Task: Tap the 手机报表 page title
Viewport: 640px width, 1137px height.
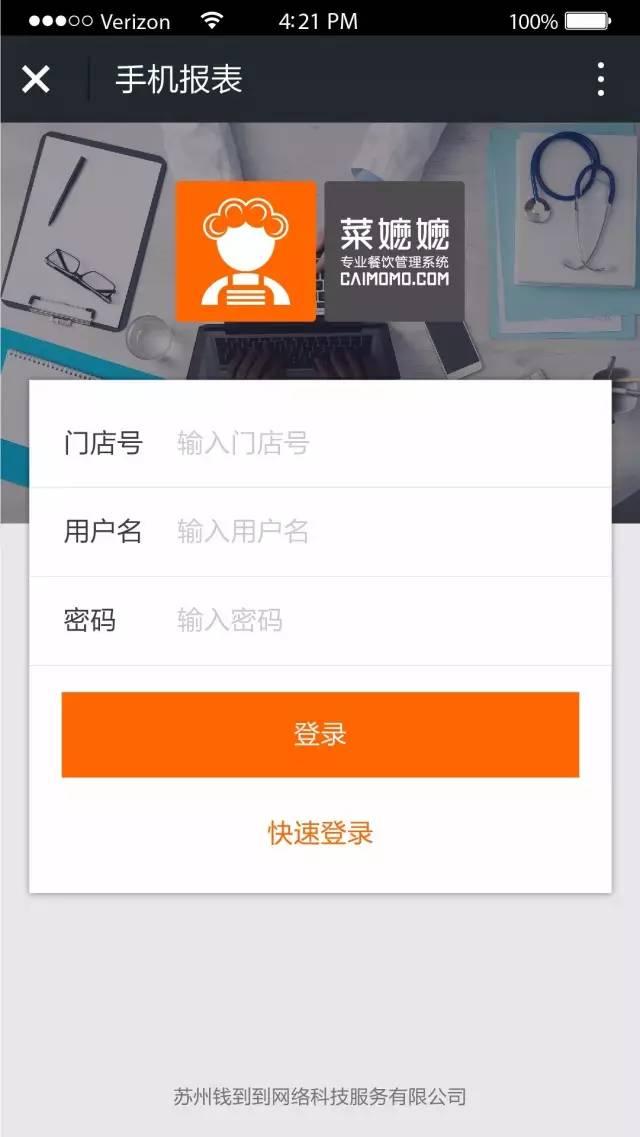Action: pyautogui.click(x=178, y=79)
